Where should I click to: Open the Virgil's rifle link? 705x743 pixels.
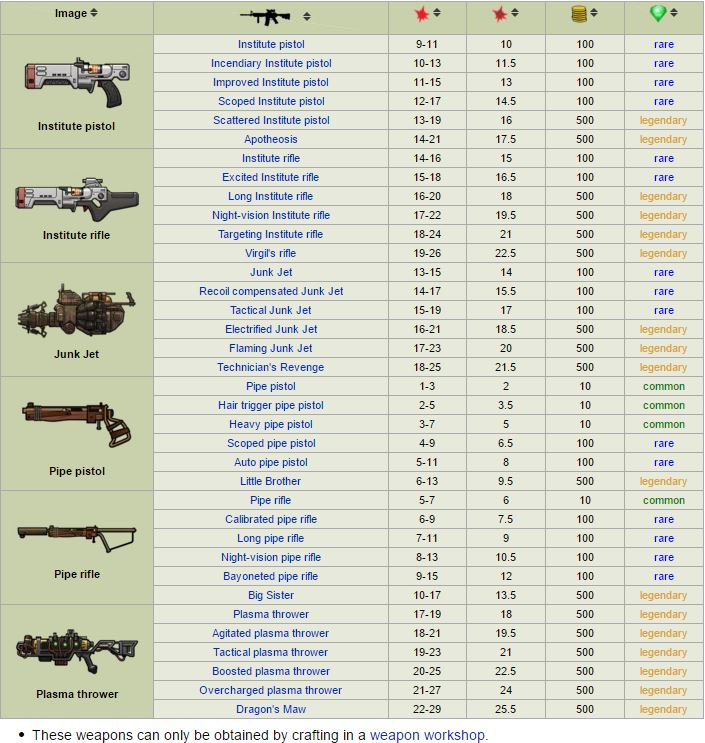271,253
